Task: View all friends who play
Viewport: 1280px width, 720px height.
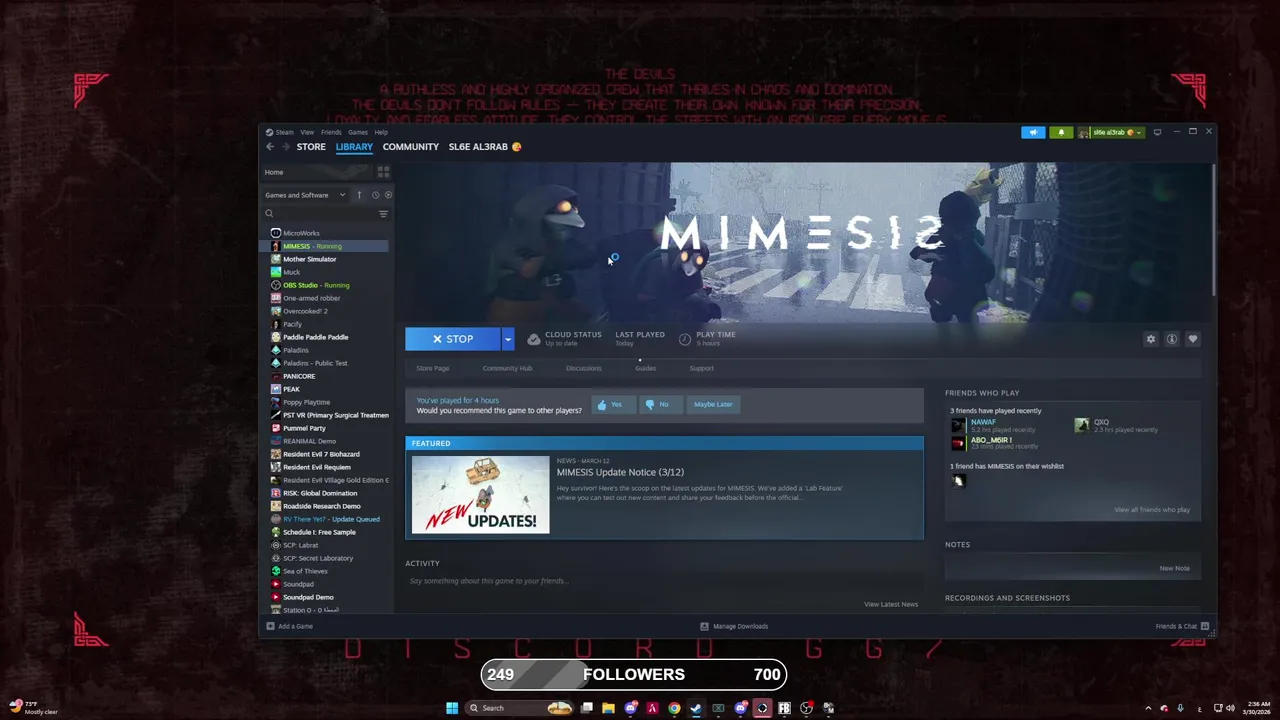Action: (1152, 510)
